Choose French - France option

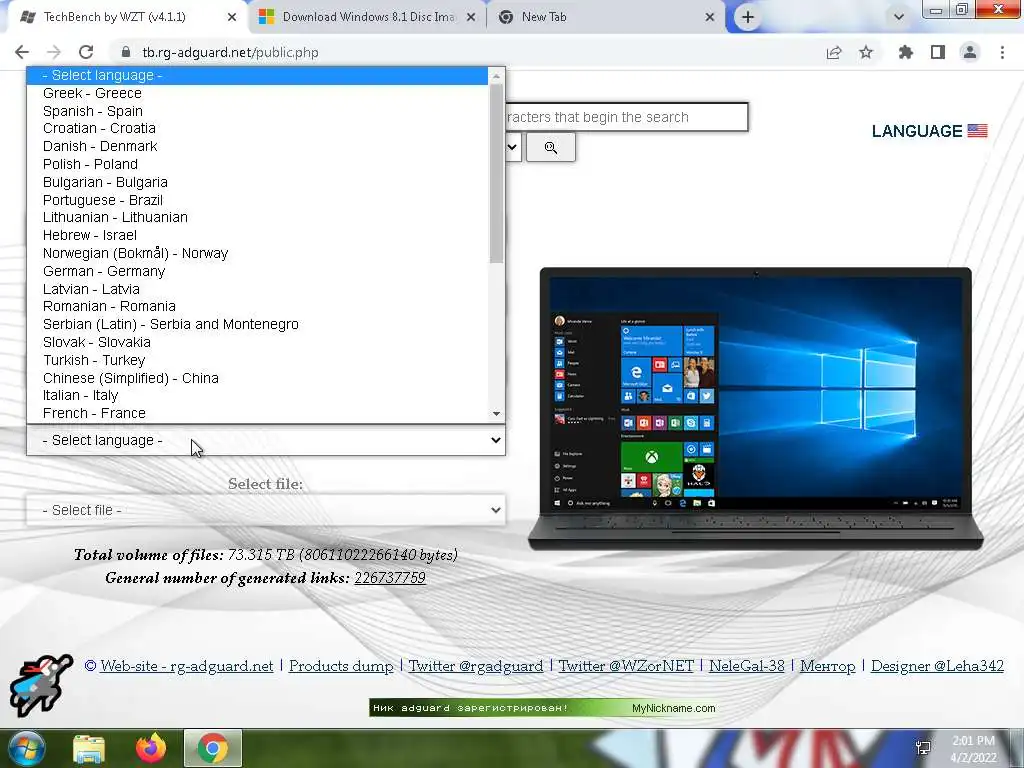257,413
